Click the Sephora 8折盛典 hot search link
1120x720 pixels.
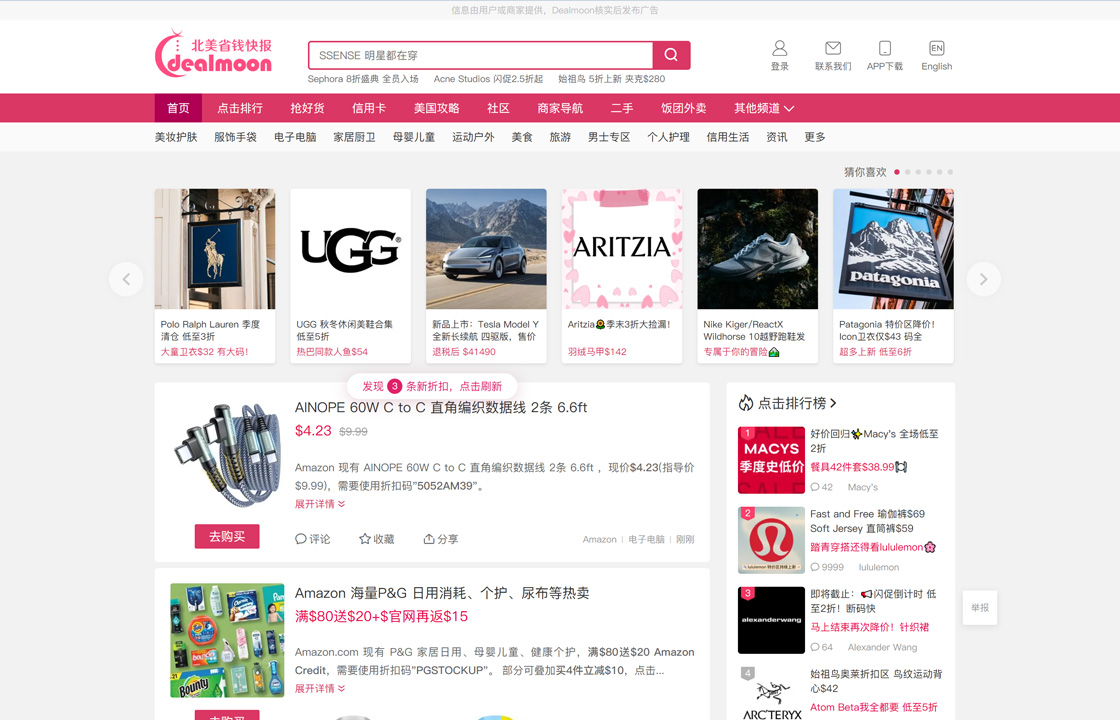click(363, 79)
